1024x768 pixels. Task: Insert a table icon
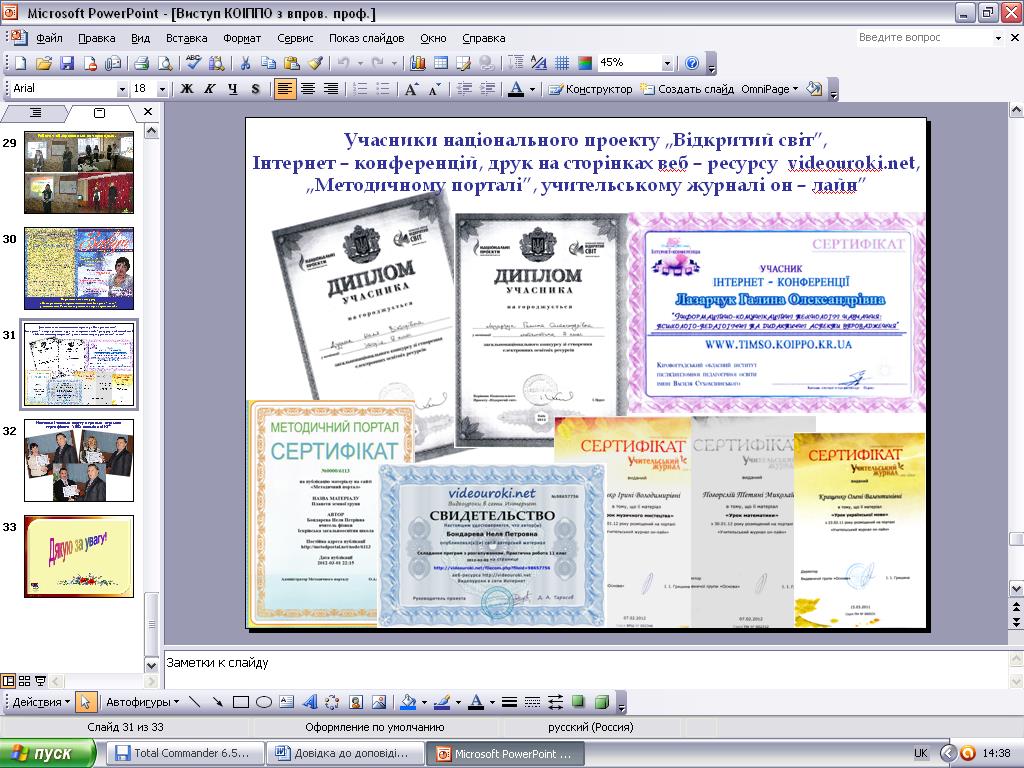pyautogui.click(x=441, y=63)
